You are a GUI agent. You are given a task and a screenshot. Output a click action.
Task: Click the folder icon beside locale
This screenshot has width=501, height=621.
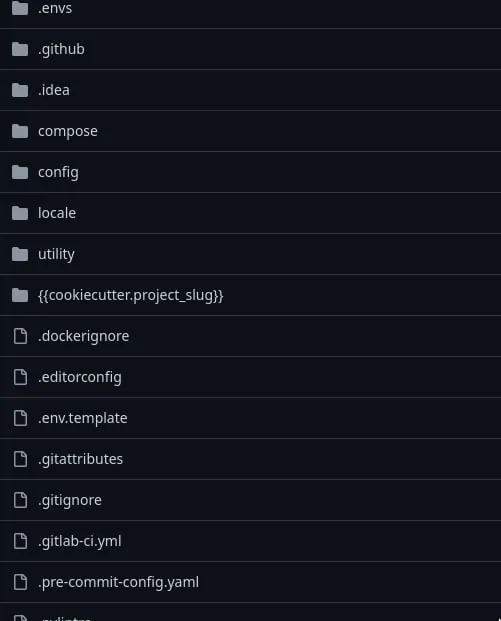click(20, 213)
